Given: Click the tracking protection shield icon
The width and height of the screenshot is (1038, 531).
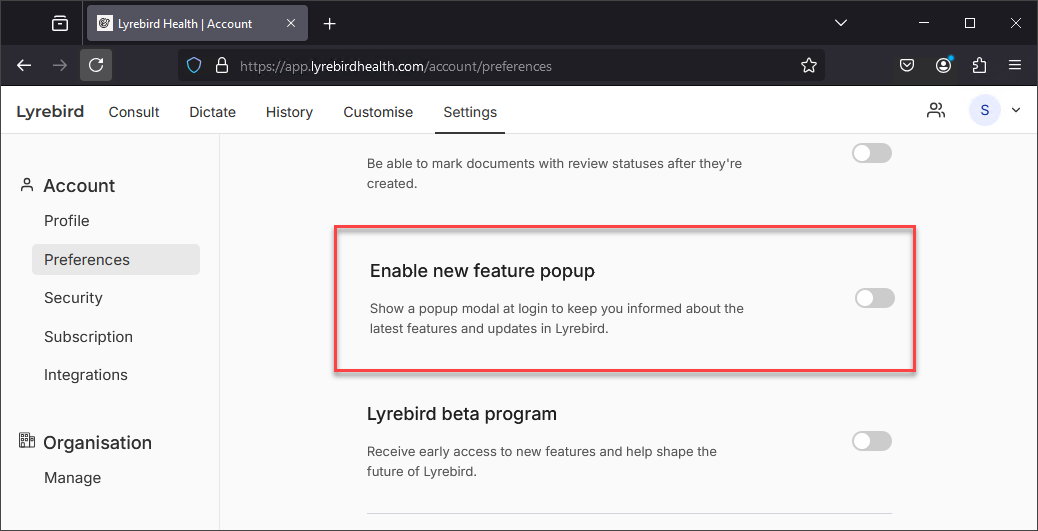Looking at the screenshot, I should (x=193, y=66).
